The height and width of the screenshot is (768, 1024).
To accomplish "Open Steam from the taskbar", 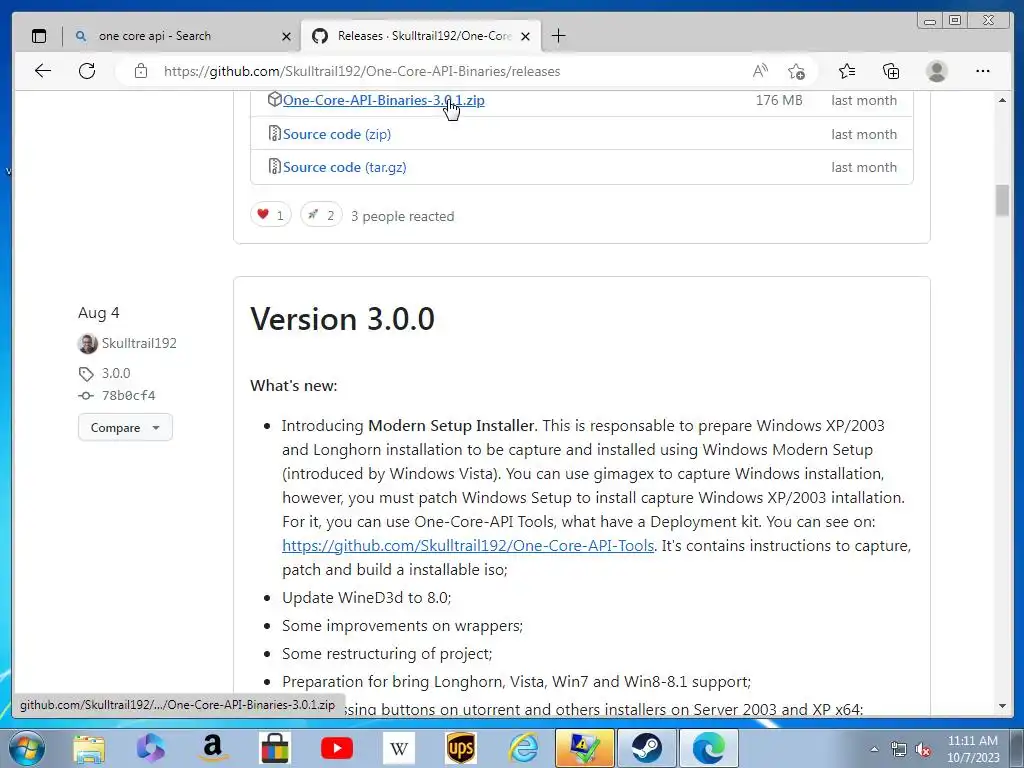I will [x=647, y=748].
